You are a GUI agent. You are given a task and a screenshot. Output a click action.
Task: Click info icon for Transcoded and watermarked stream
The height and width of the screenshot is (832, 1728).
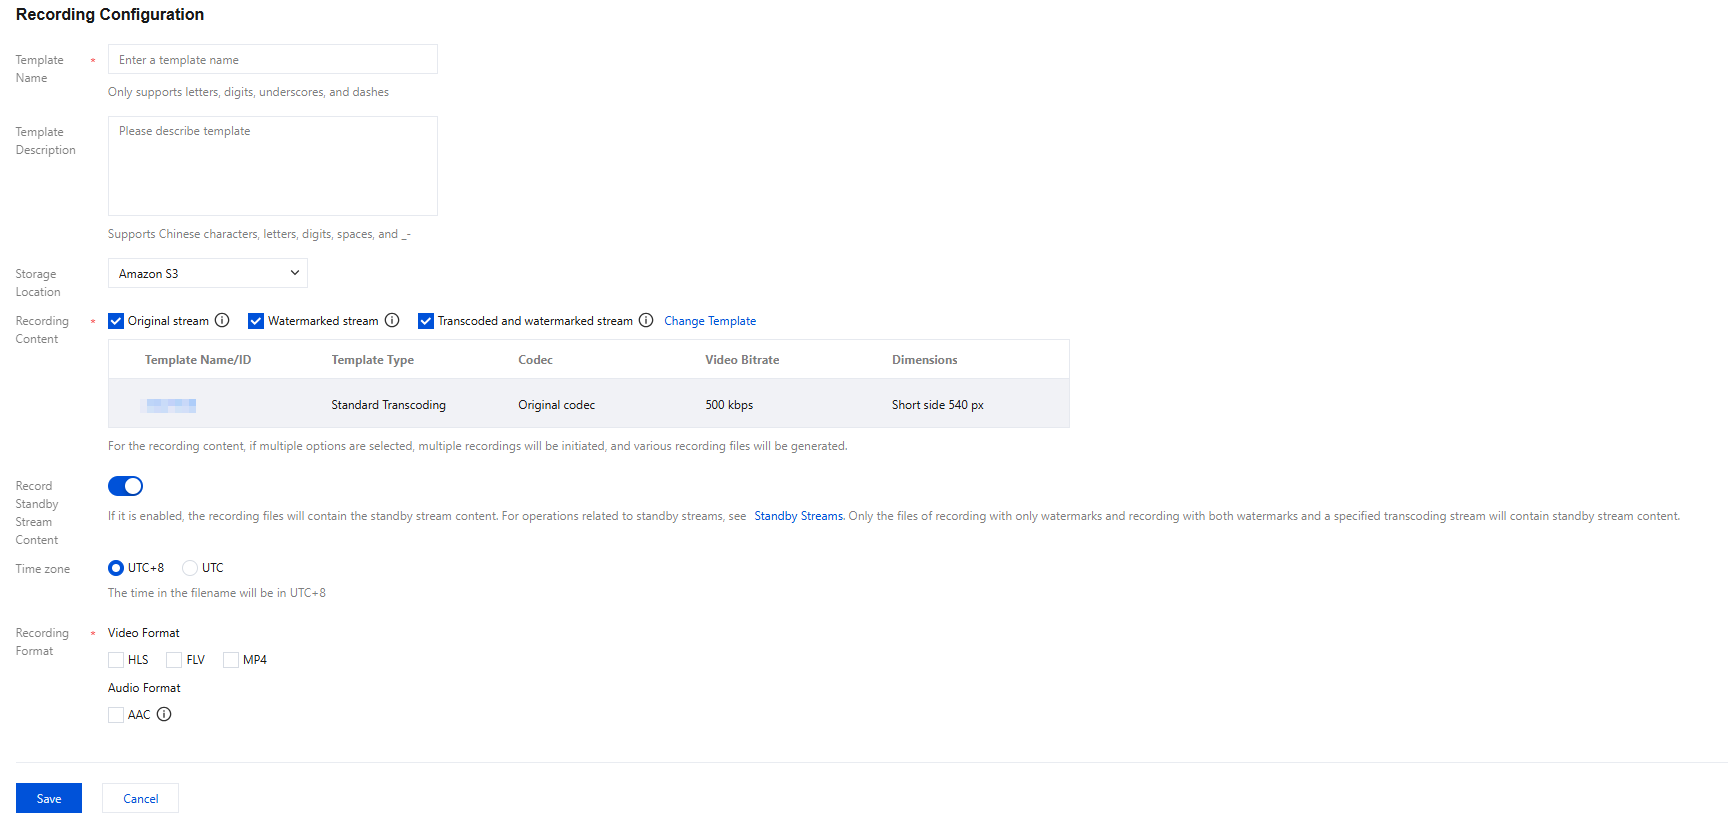pos(646,321)
